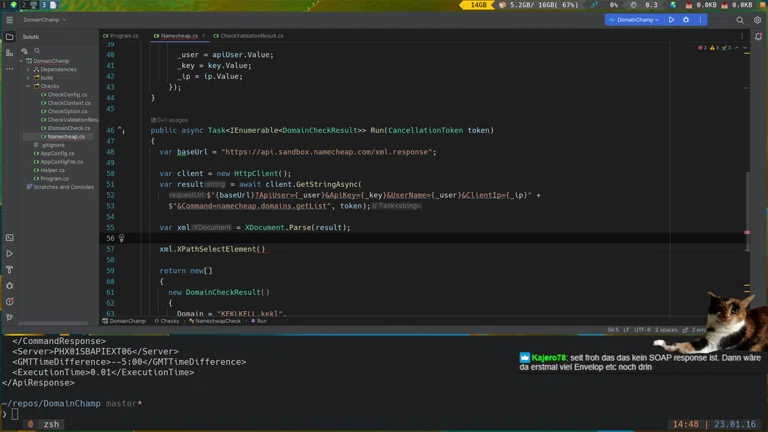
Task: Click the 0+1 usages code lens
Action: tap(169, 120)
